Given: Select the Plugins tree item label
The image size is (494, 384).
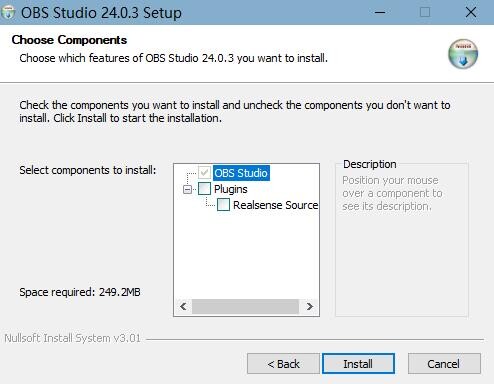Looking at the screenshot, I should pos(231,189).
